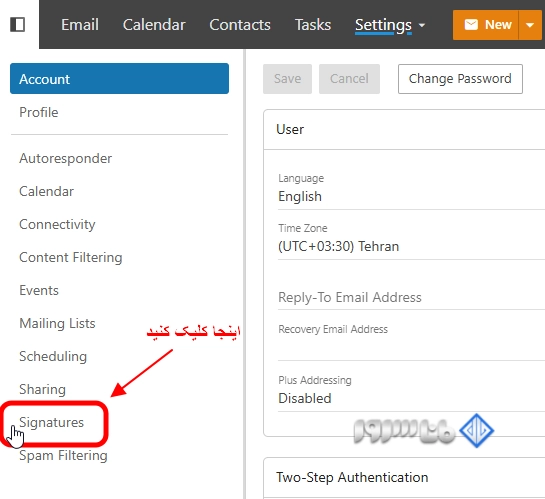Open Autoresponder settings
This screenshot has height=499, width=545.
point(65,158)
